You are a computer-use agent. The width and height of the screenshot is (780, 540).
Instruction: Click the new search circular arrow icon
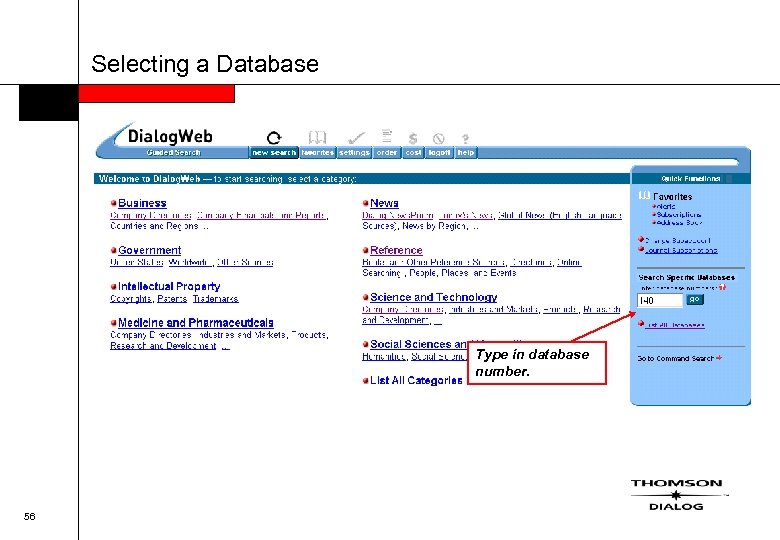pos(274,138)
